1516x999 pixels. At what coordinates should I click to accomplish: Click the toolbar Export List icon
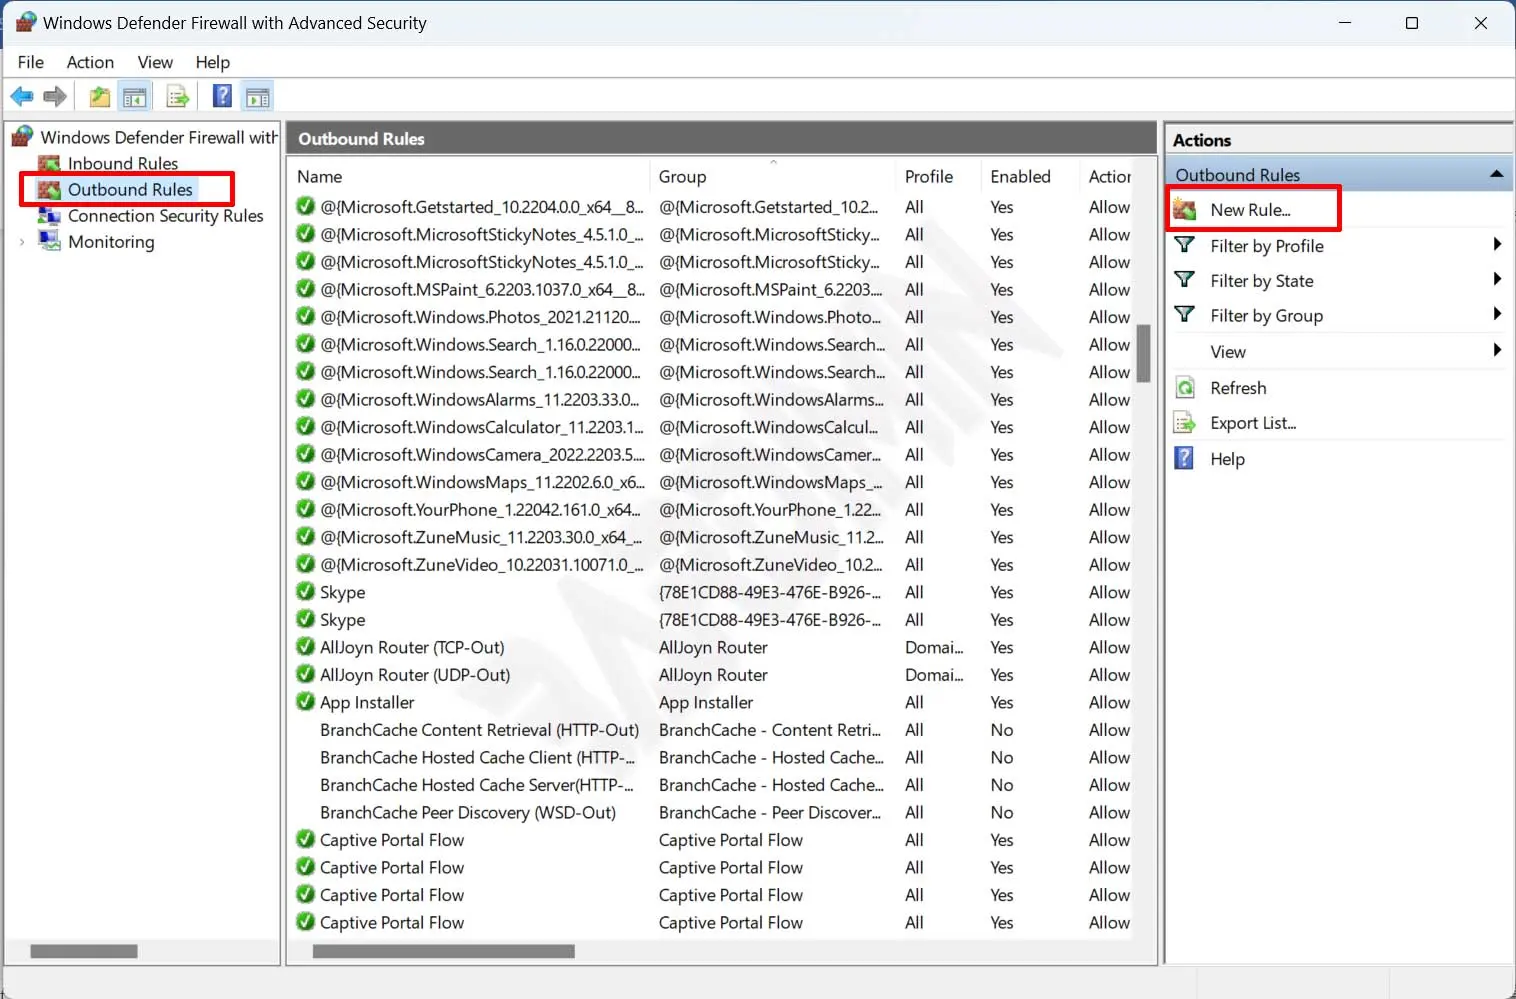coord(177,97)
